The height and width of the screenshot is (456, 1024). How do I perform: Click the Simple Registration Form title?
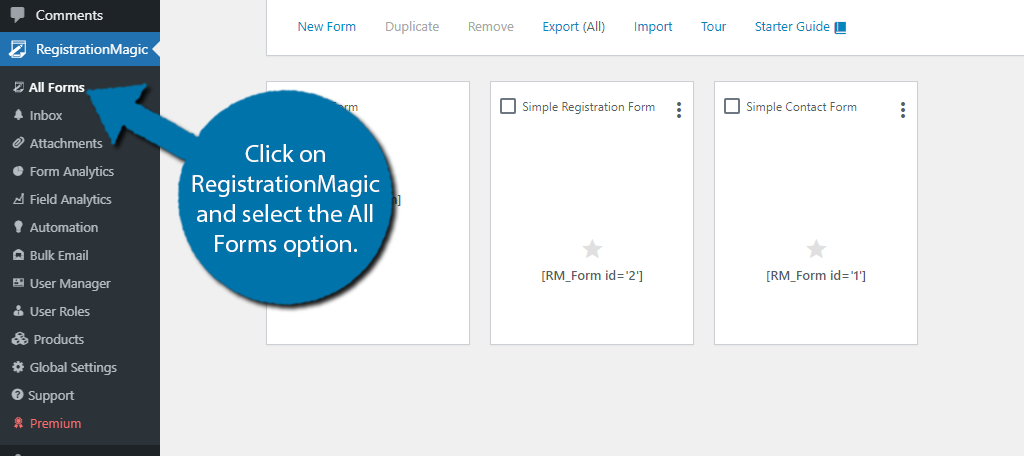point(588,106)
